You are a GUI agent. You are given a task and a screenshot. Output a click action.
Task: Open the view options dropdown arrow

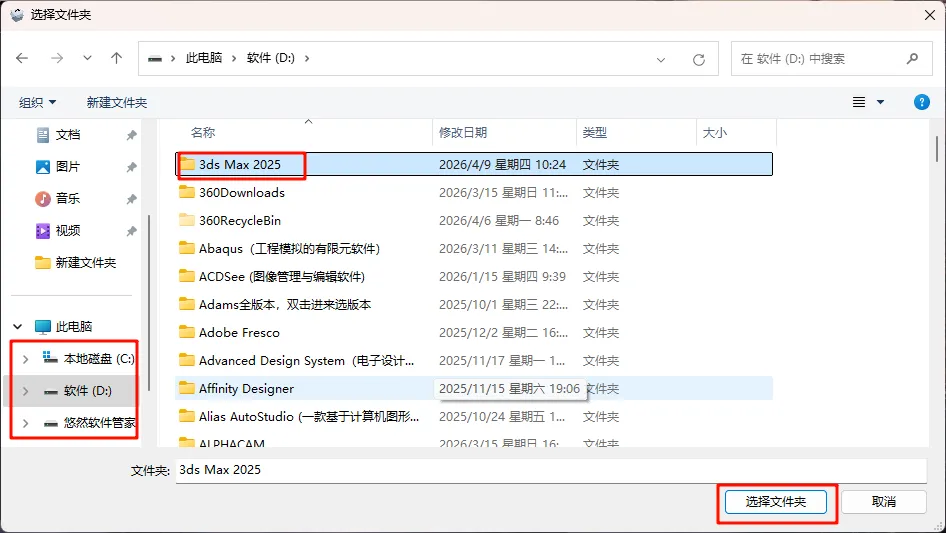(880, 102)
